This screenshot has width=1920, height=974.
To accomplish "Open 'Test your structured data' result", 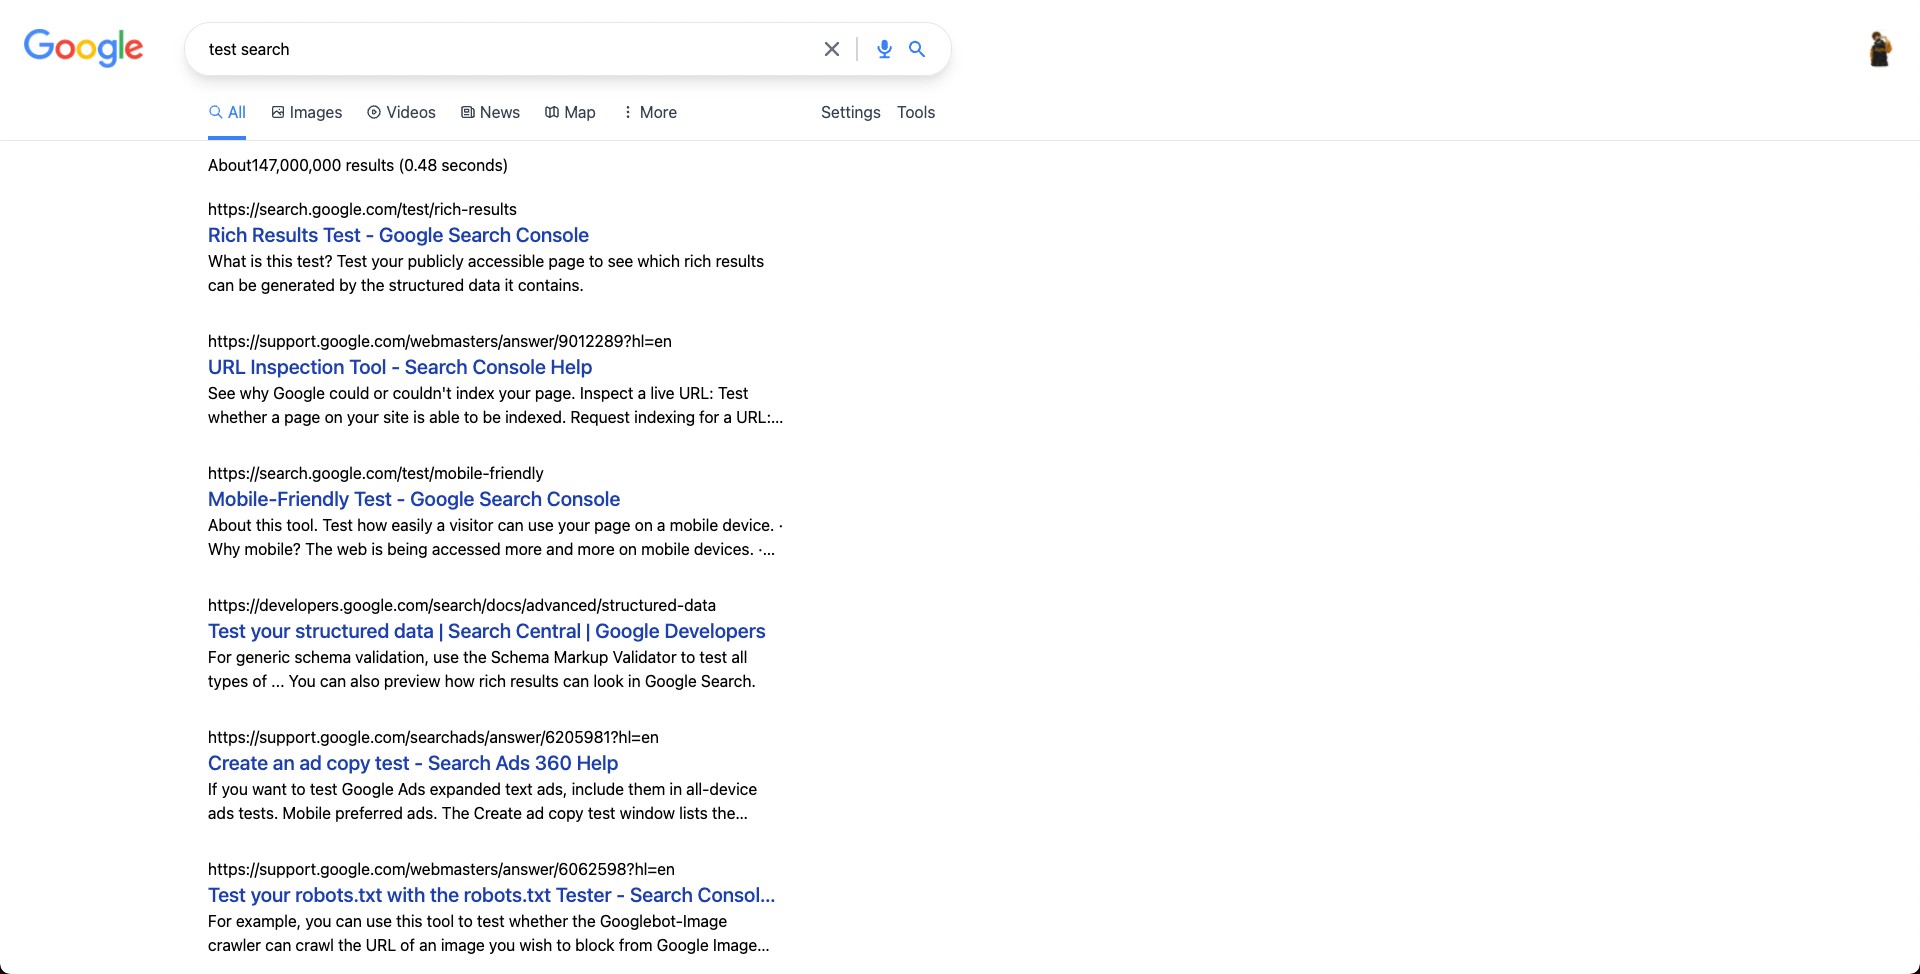I will [486, 631].
